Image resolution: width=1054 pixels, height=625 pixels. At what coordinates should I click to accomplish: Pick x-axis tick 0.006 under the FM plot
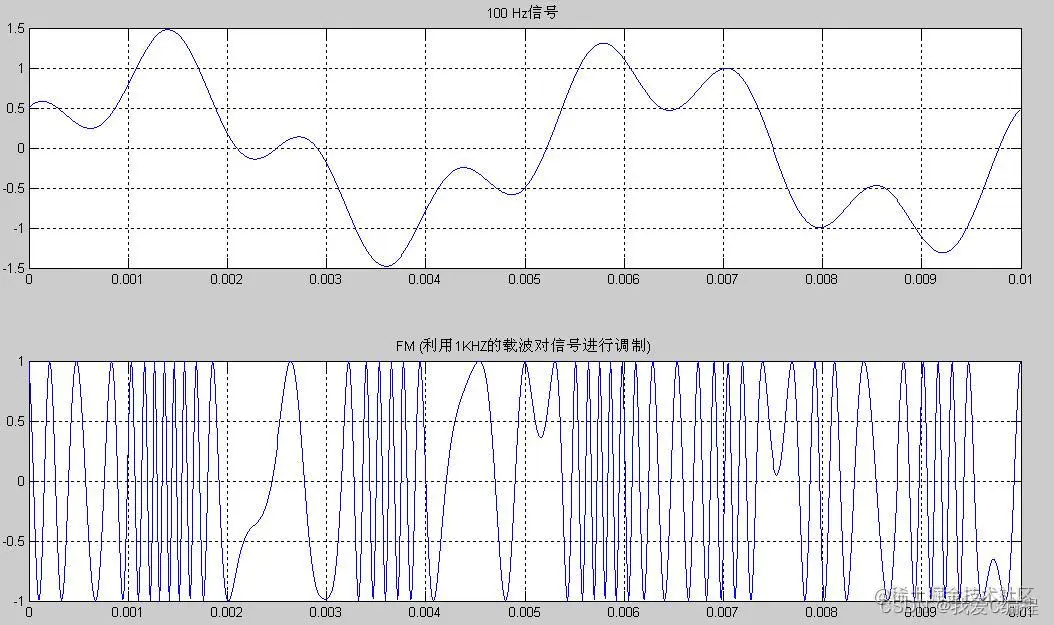pos(623,612)
